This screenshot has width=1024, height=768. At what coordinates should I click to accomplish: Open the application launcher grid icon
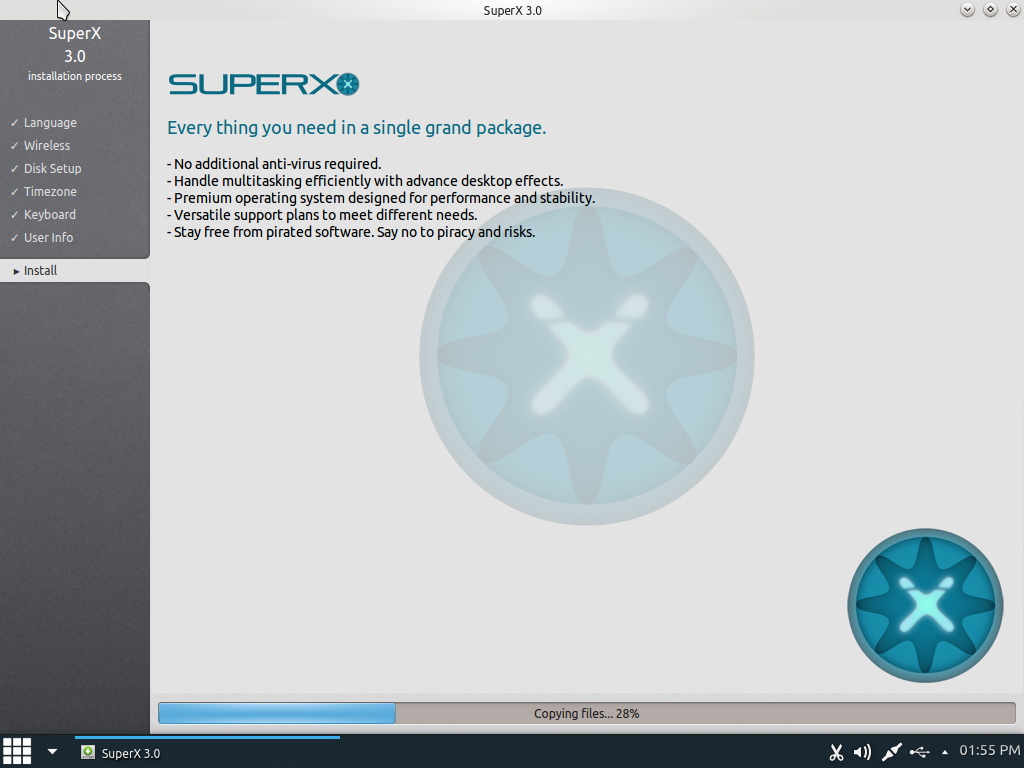(x=16, y=751)
